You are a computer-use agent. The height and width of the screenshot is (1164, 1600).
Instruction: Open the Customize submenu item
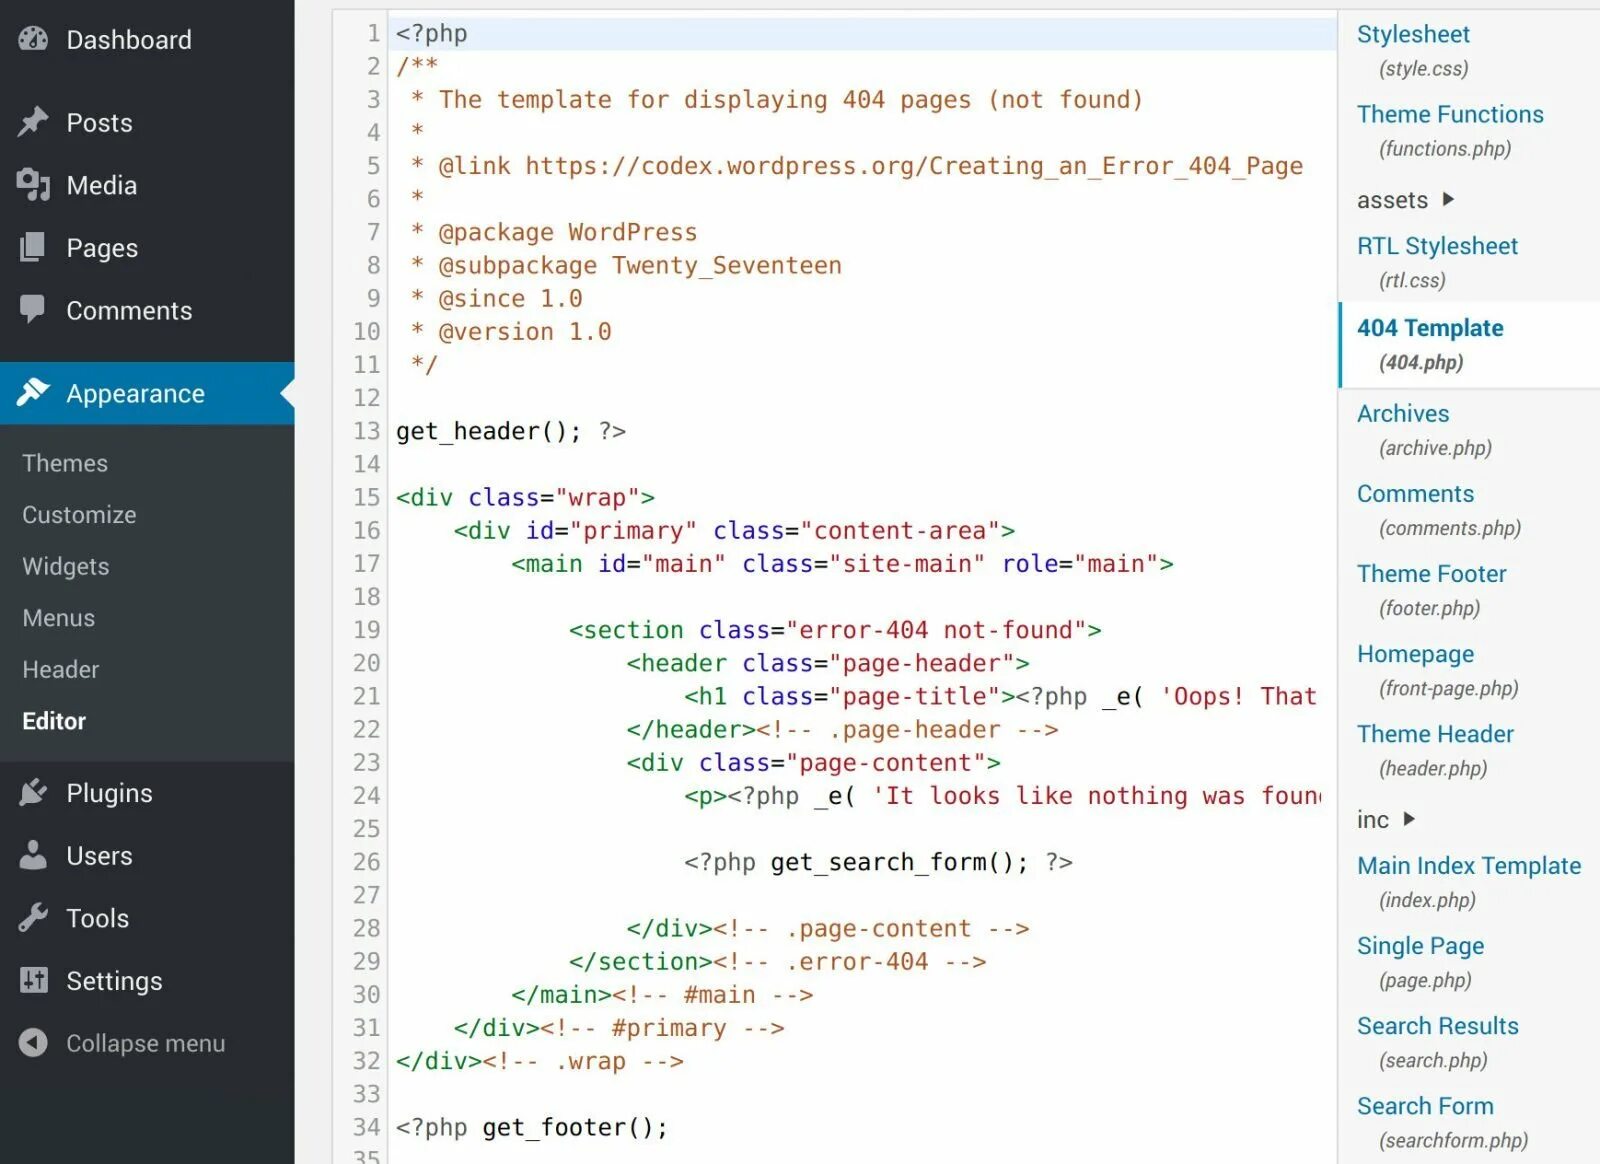point(79,514)
